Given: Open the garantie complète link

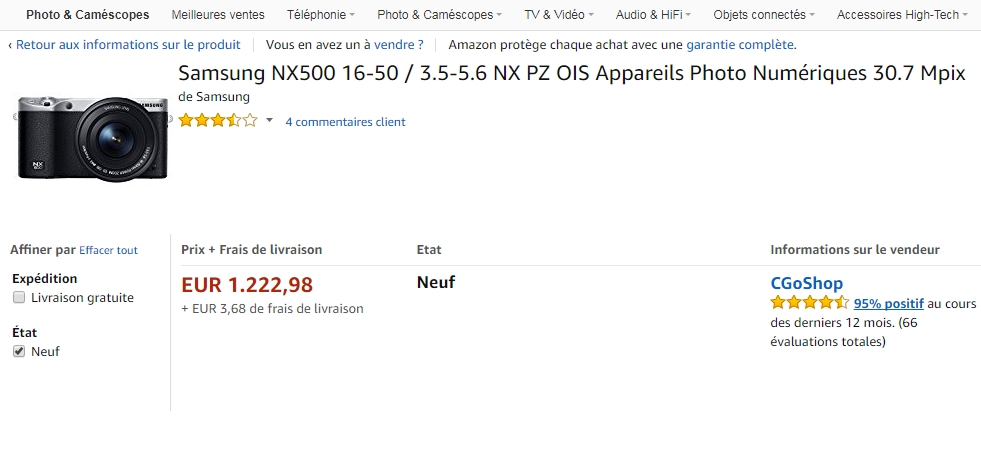Looking at the screenshot, I should coord(740,44).
